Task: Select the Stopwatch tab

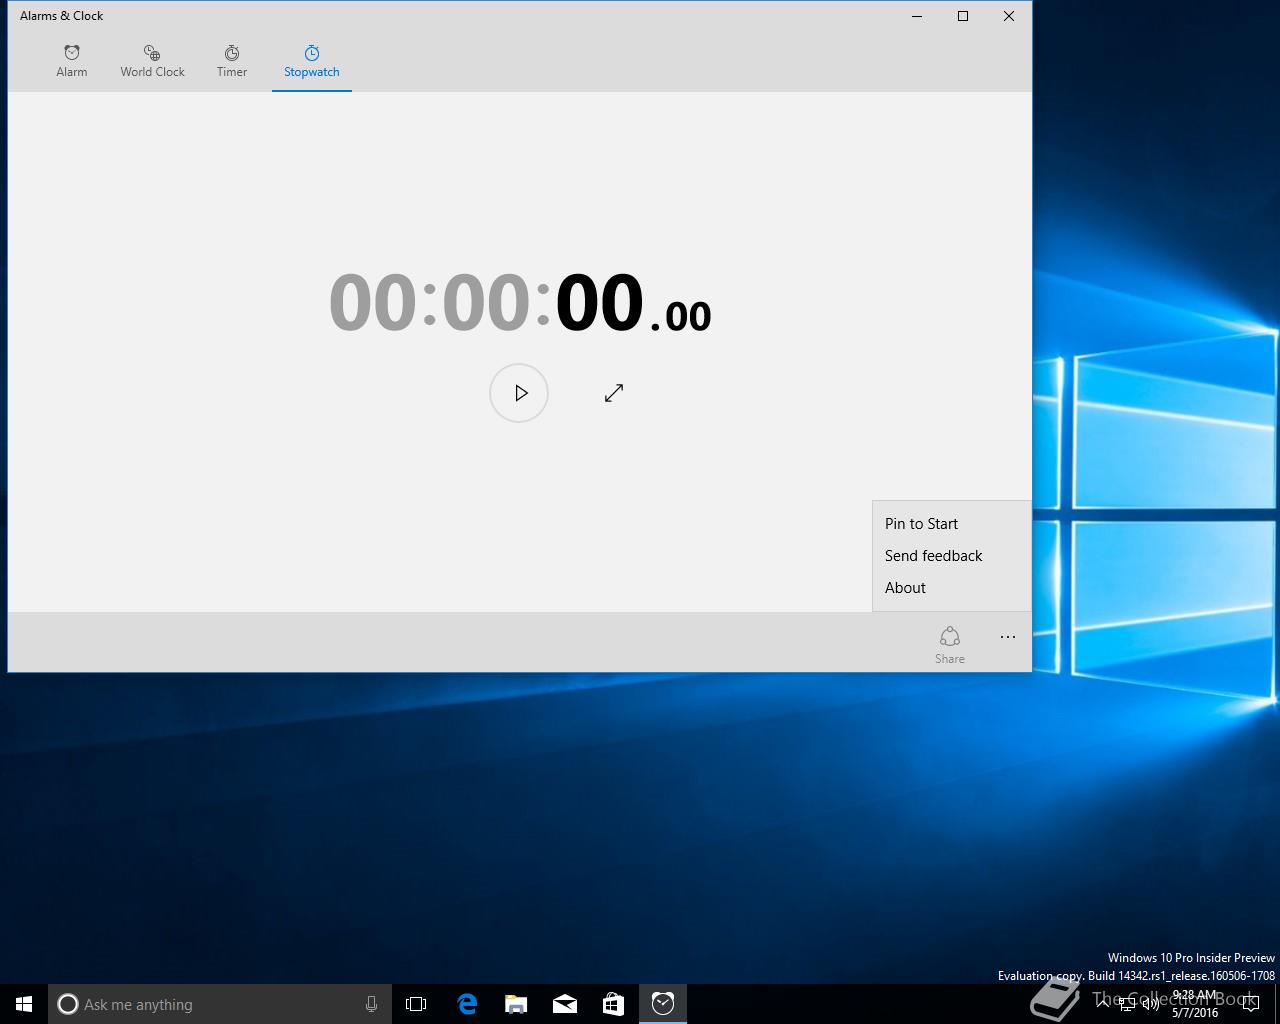Action: (x=312, y=61)
